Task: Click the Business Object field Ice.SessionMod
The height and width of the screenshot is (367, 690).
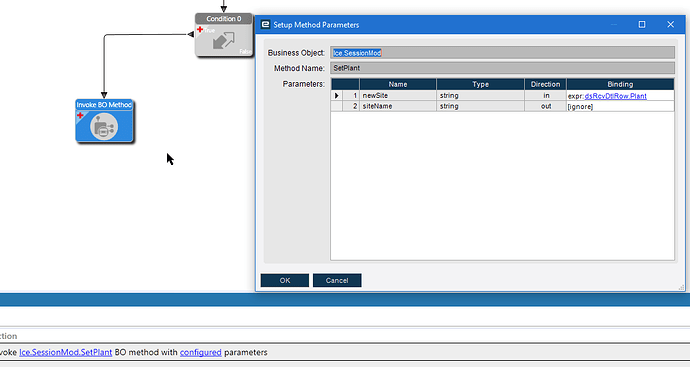Action: tap(502, 53)
